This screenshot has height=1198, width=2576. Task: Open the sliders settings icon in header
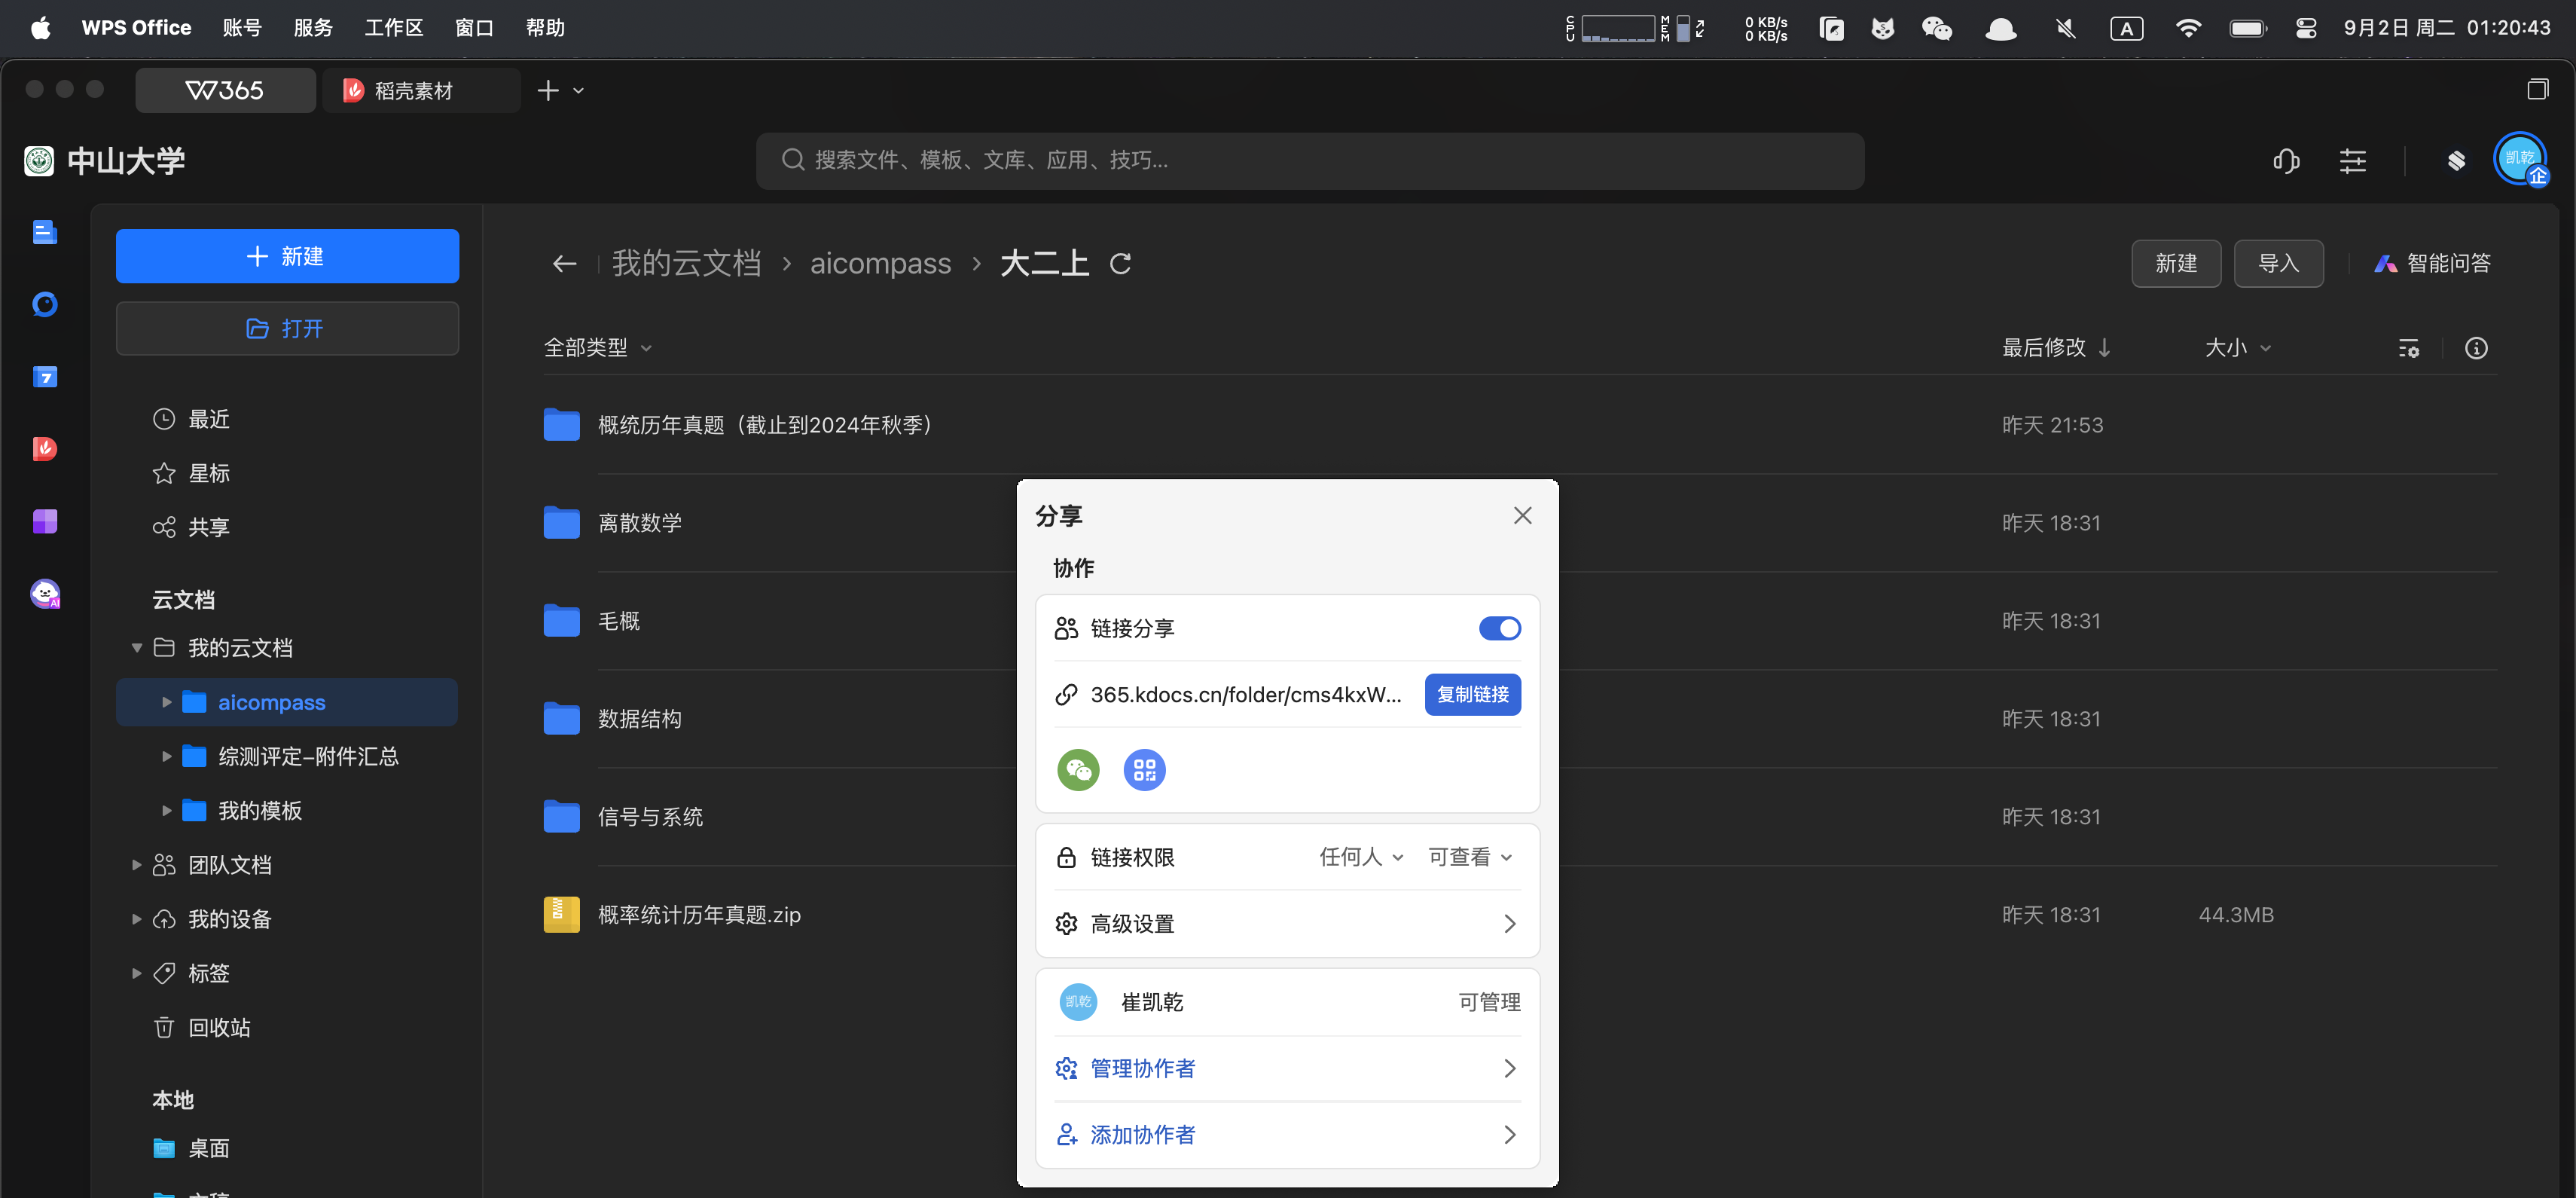coord(2353,160)
